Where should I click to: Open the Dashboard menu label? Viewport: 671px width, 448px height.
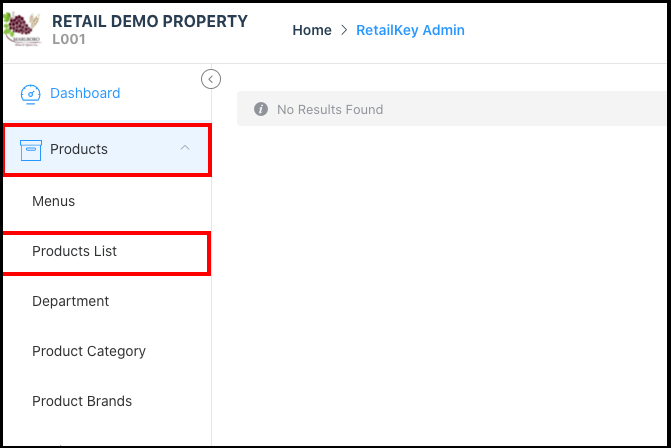coord(85,94)
